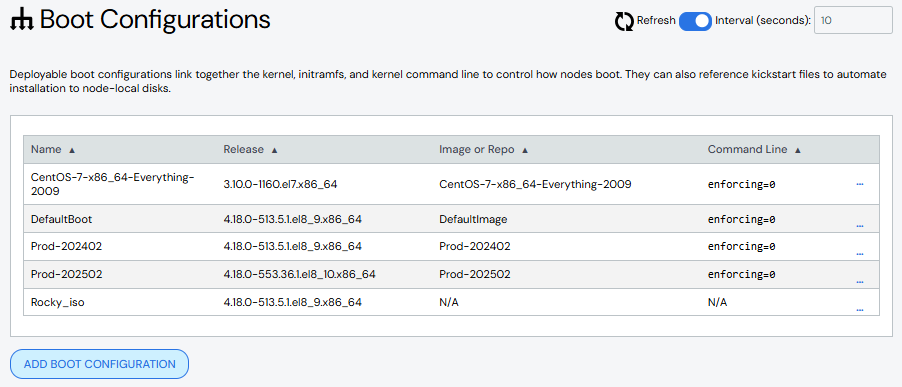Viewport: 902px width, 387px height.
Task: Click Prod-202402 in Image or Repo column
Action: [475, 247]
